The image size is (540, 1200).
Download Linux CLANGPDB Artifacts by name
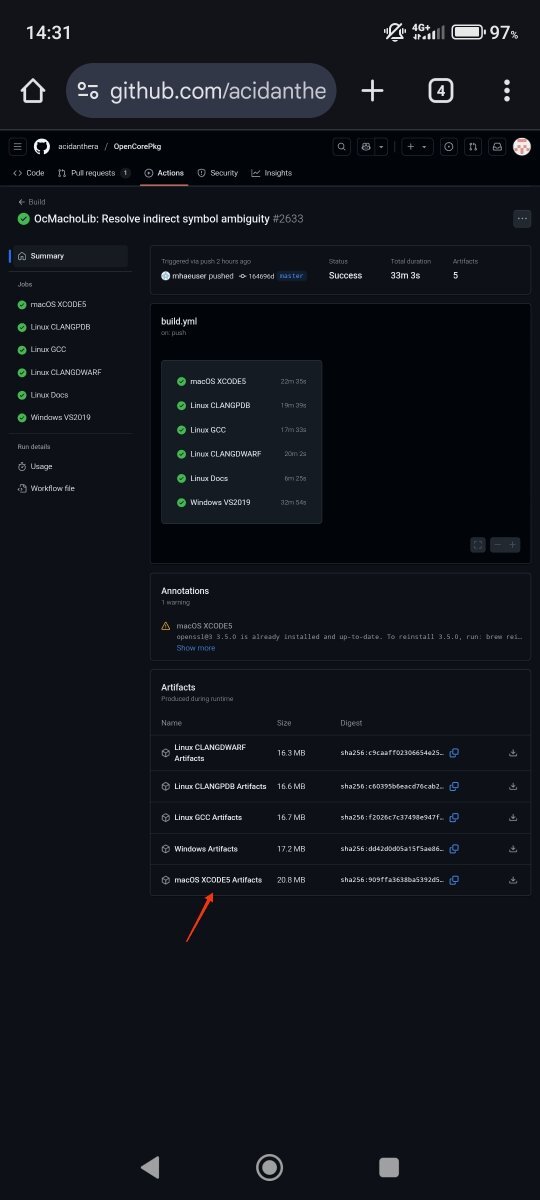(x=221, y=786)
